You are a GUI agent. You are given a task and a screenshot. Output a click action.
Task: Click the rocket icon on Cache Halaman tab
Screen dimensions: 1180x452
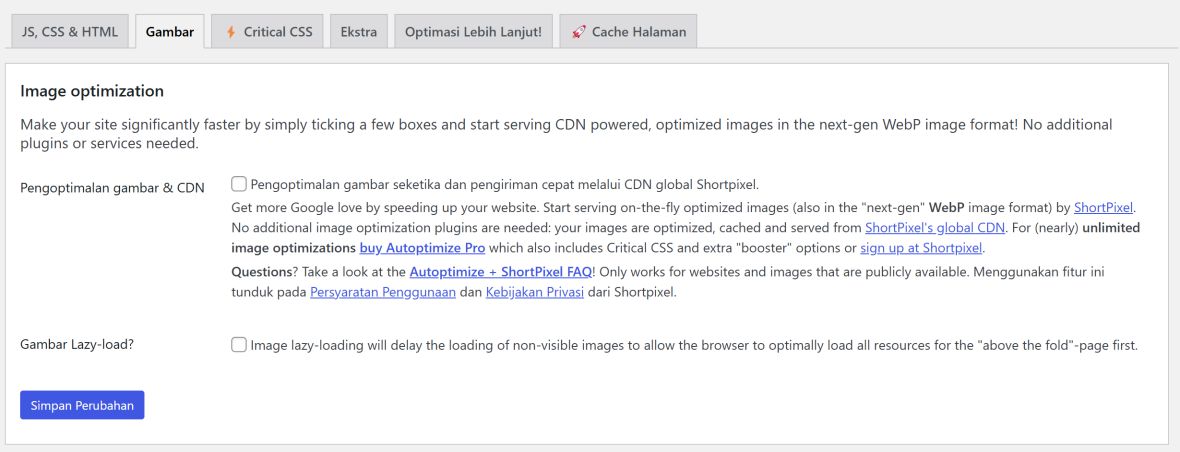[578, 32]
